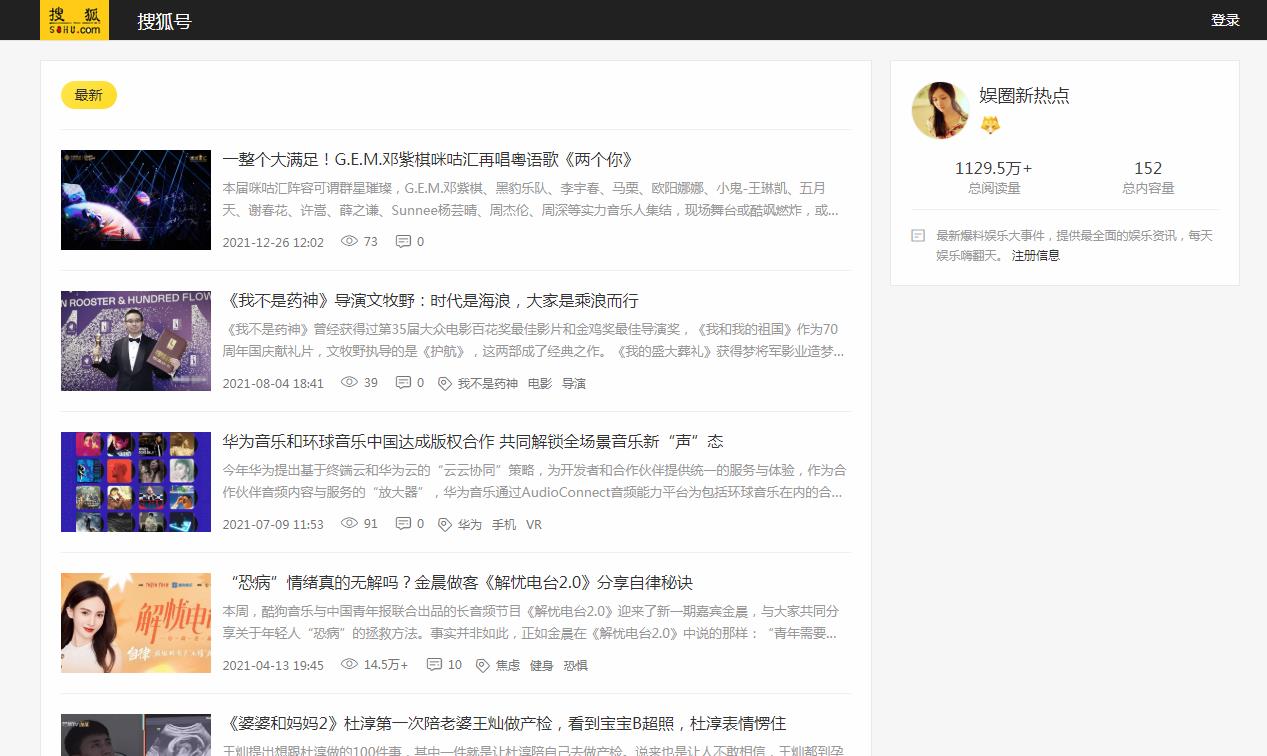Open article 《我不是药神》导演文牧野

click(431, 301)
